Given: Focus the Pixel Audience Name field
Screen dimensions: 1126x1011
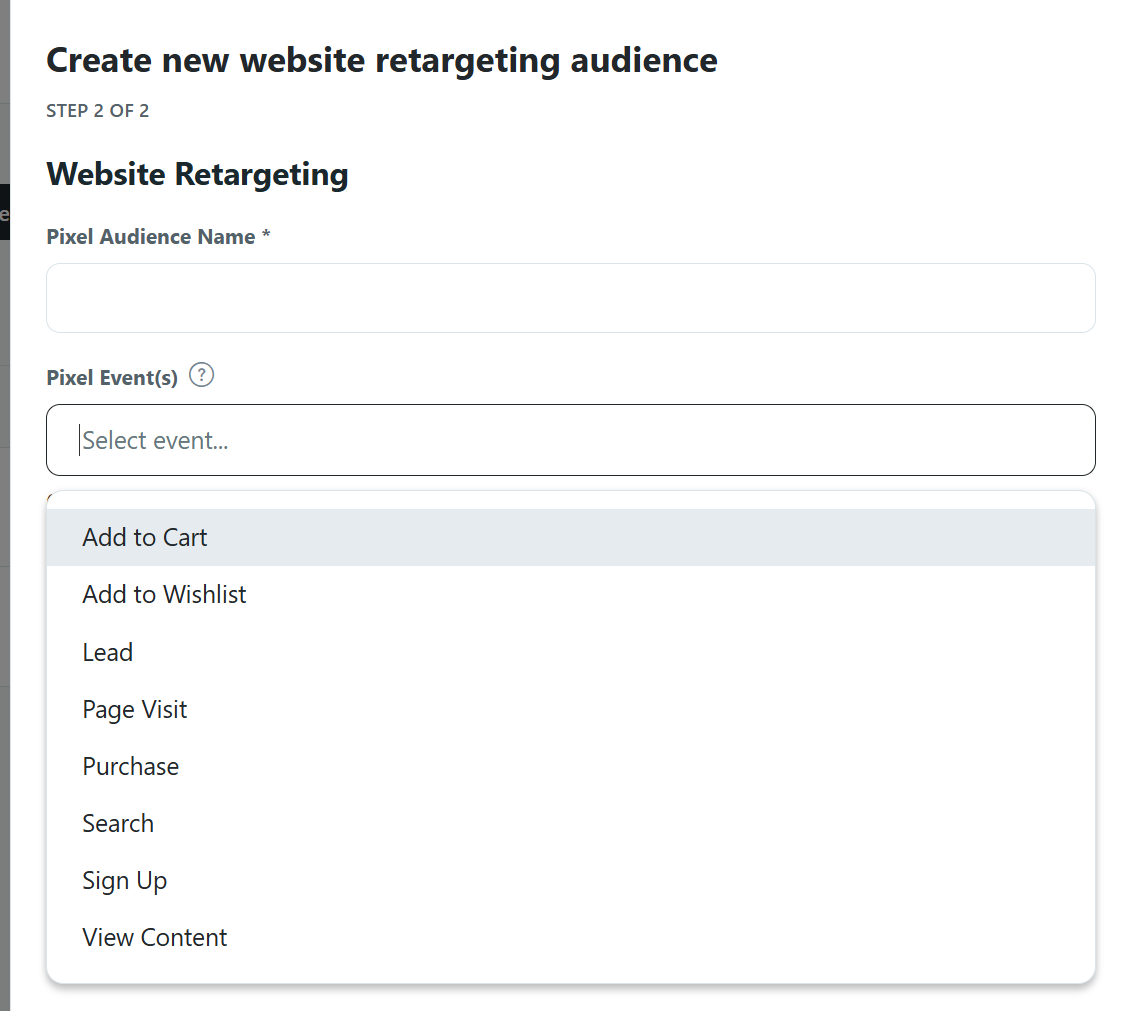Looking at the screenshot, I should pos(571,298).
